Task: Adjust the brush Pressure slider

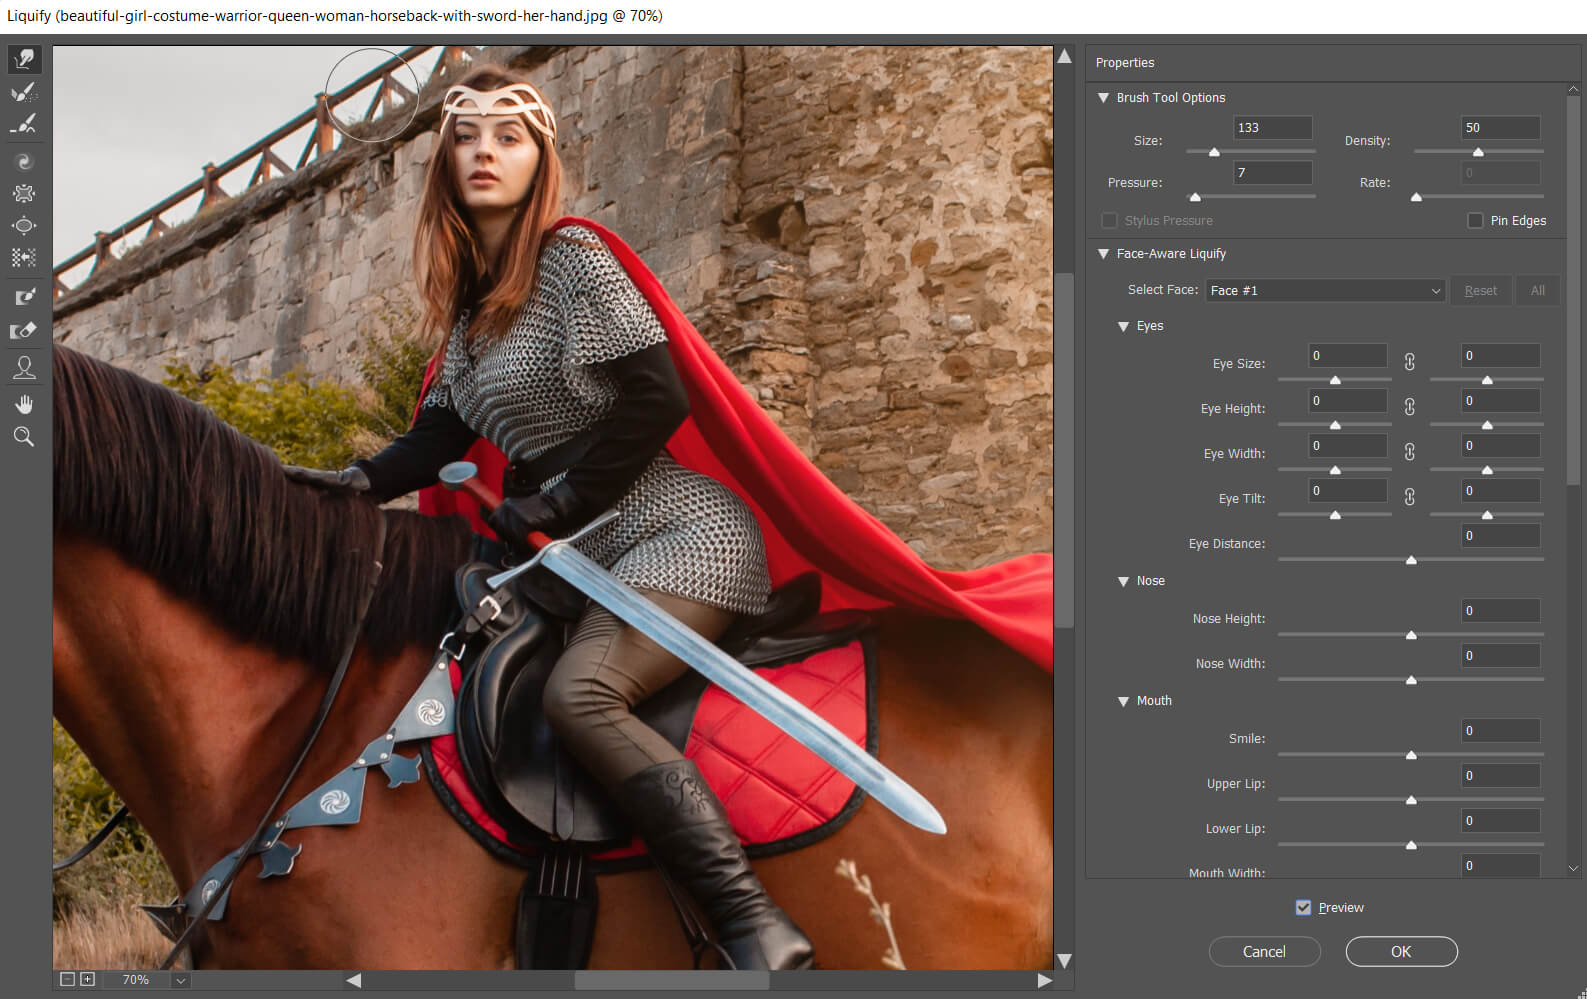Action: pos(1195,197)
